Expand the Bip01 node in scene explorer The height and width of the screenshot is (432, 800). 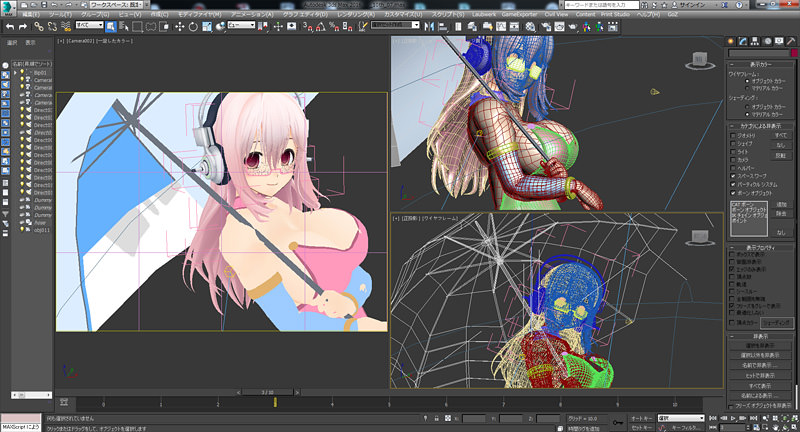pos(16,73)
